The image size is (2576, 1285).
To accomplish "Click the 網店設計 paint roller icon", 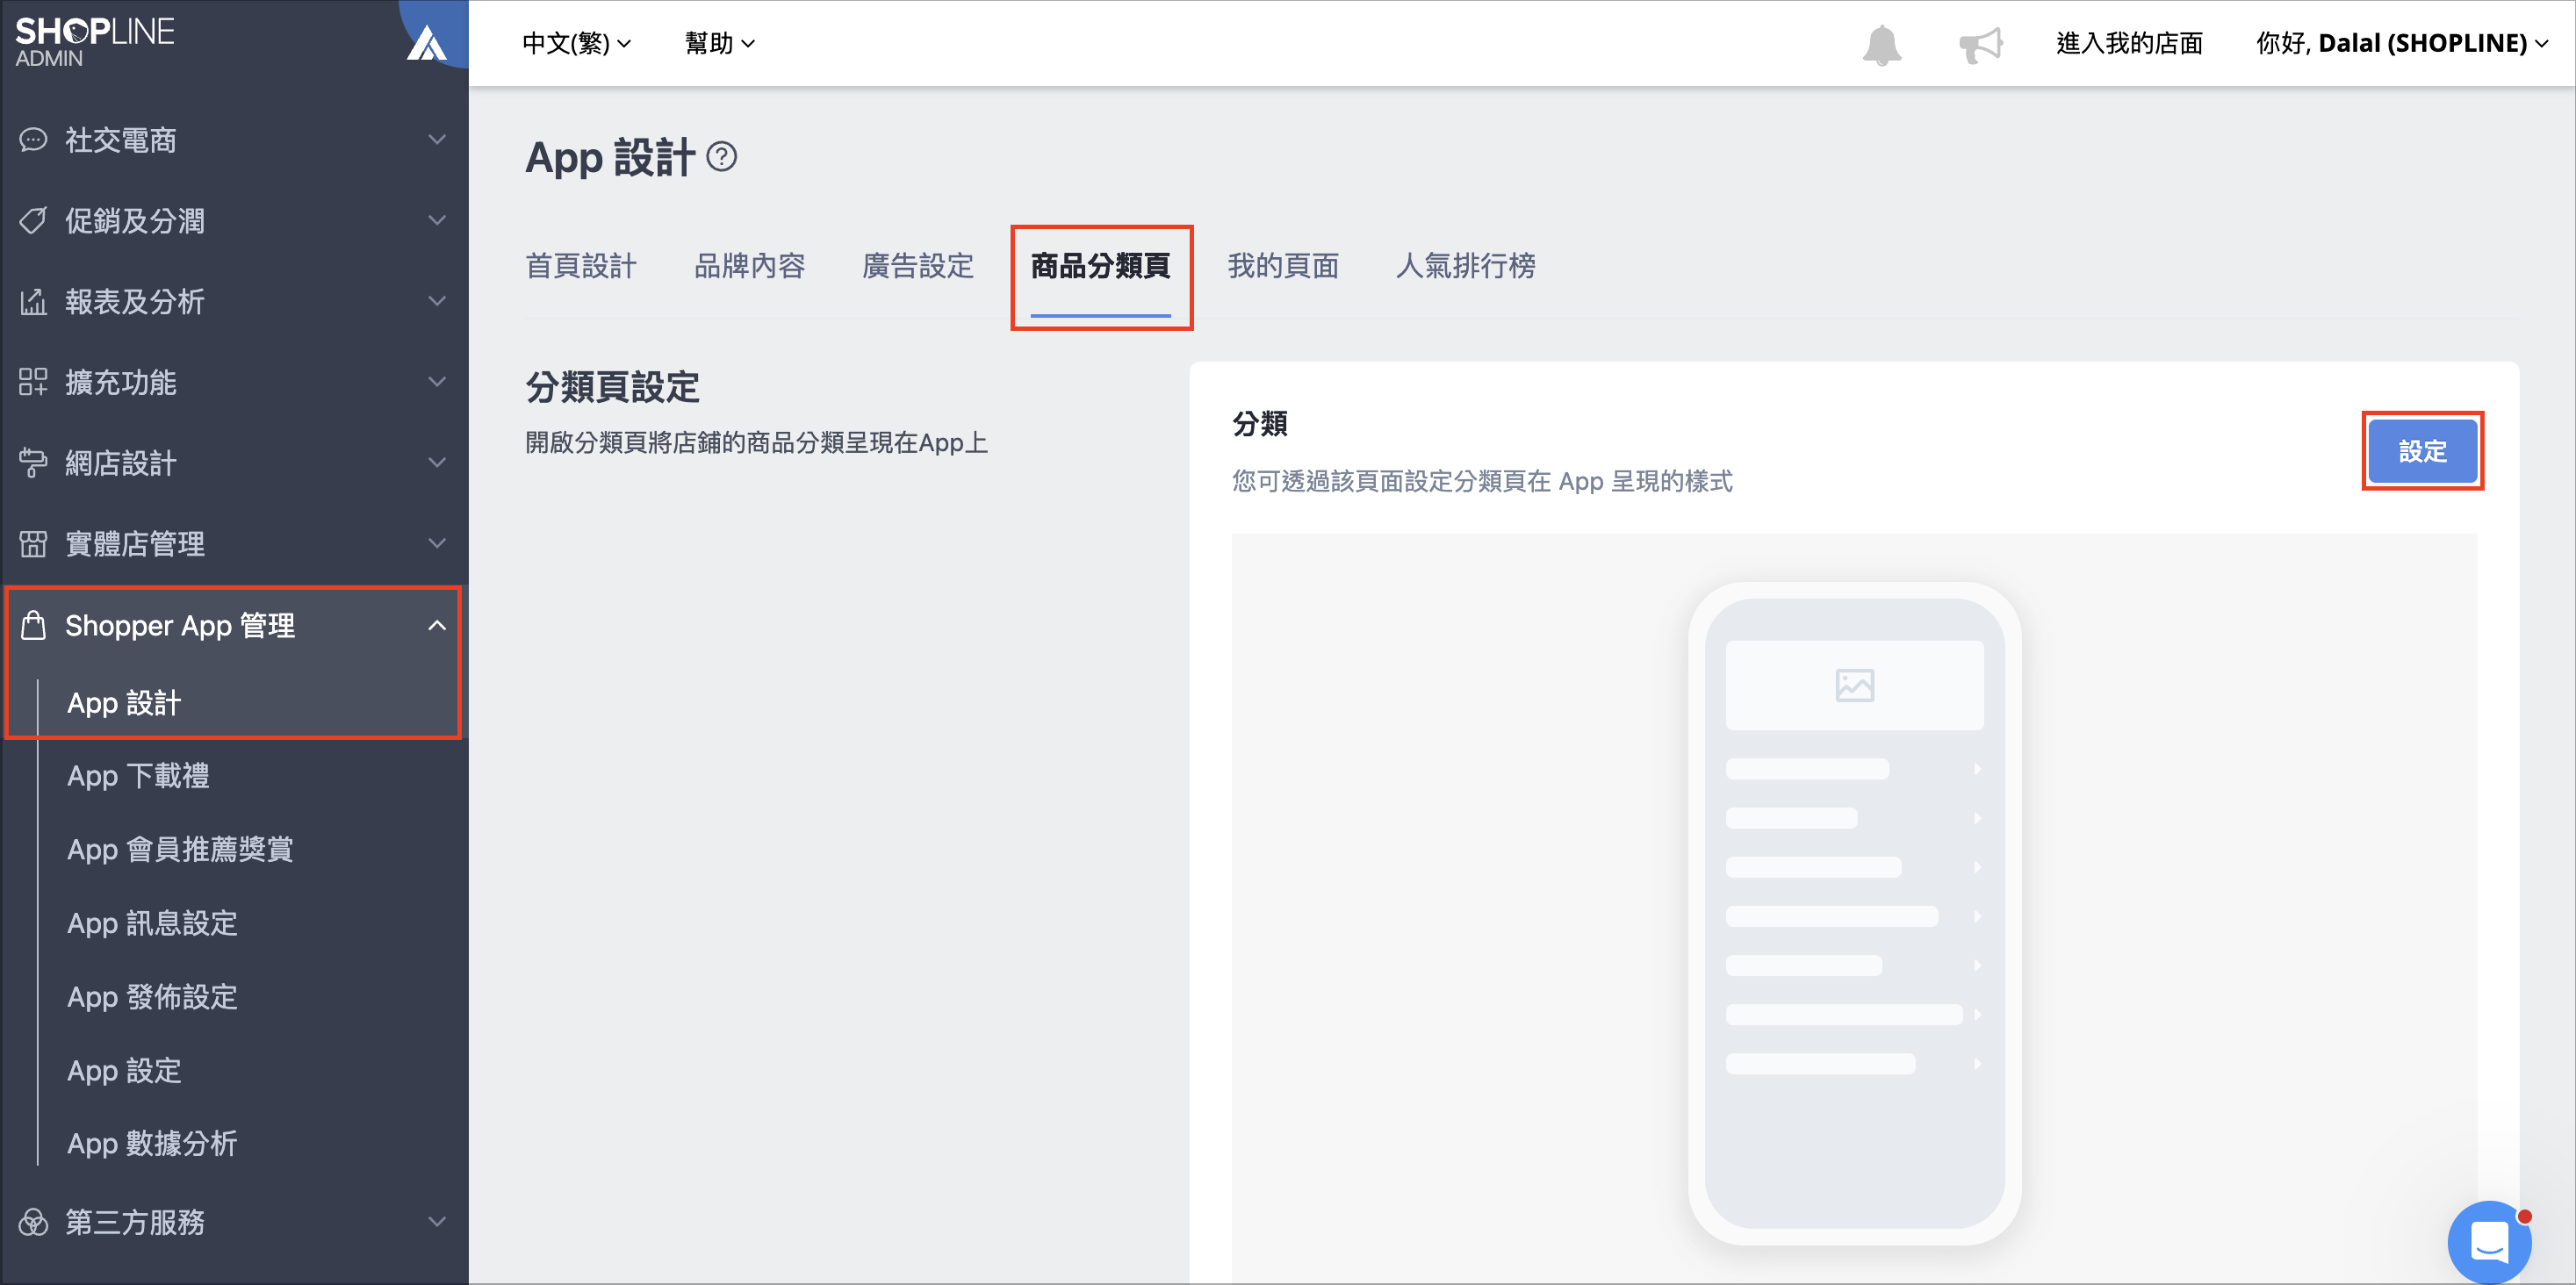I will (x=33, y=463).
